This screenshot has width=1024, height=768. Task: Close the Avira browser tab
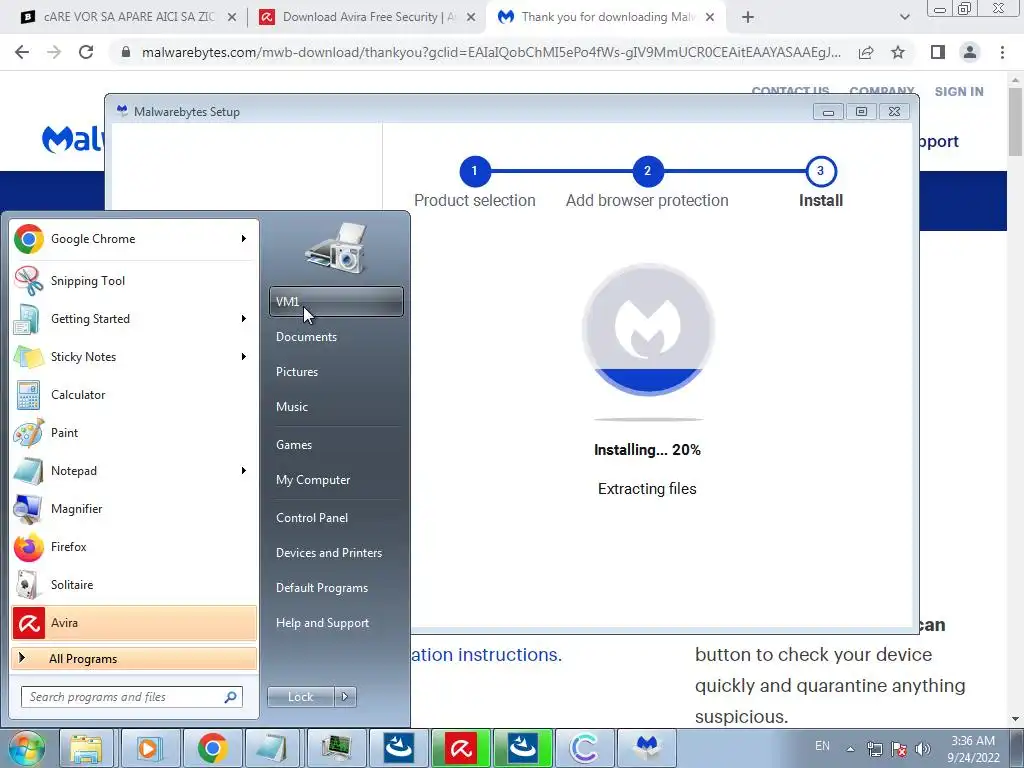(x=471, y=18)
